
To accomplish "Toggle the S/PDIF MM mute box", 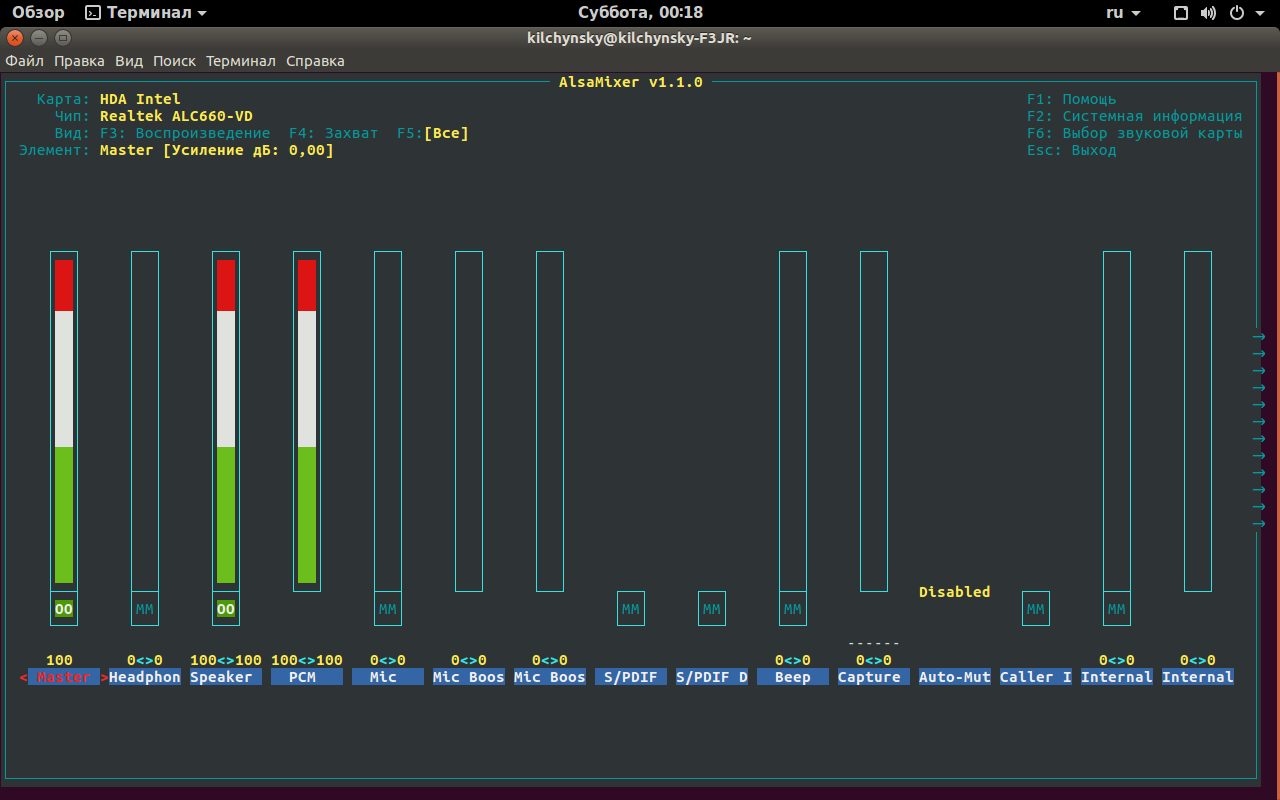I will [x=631, y=609].
